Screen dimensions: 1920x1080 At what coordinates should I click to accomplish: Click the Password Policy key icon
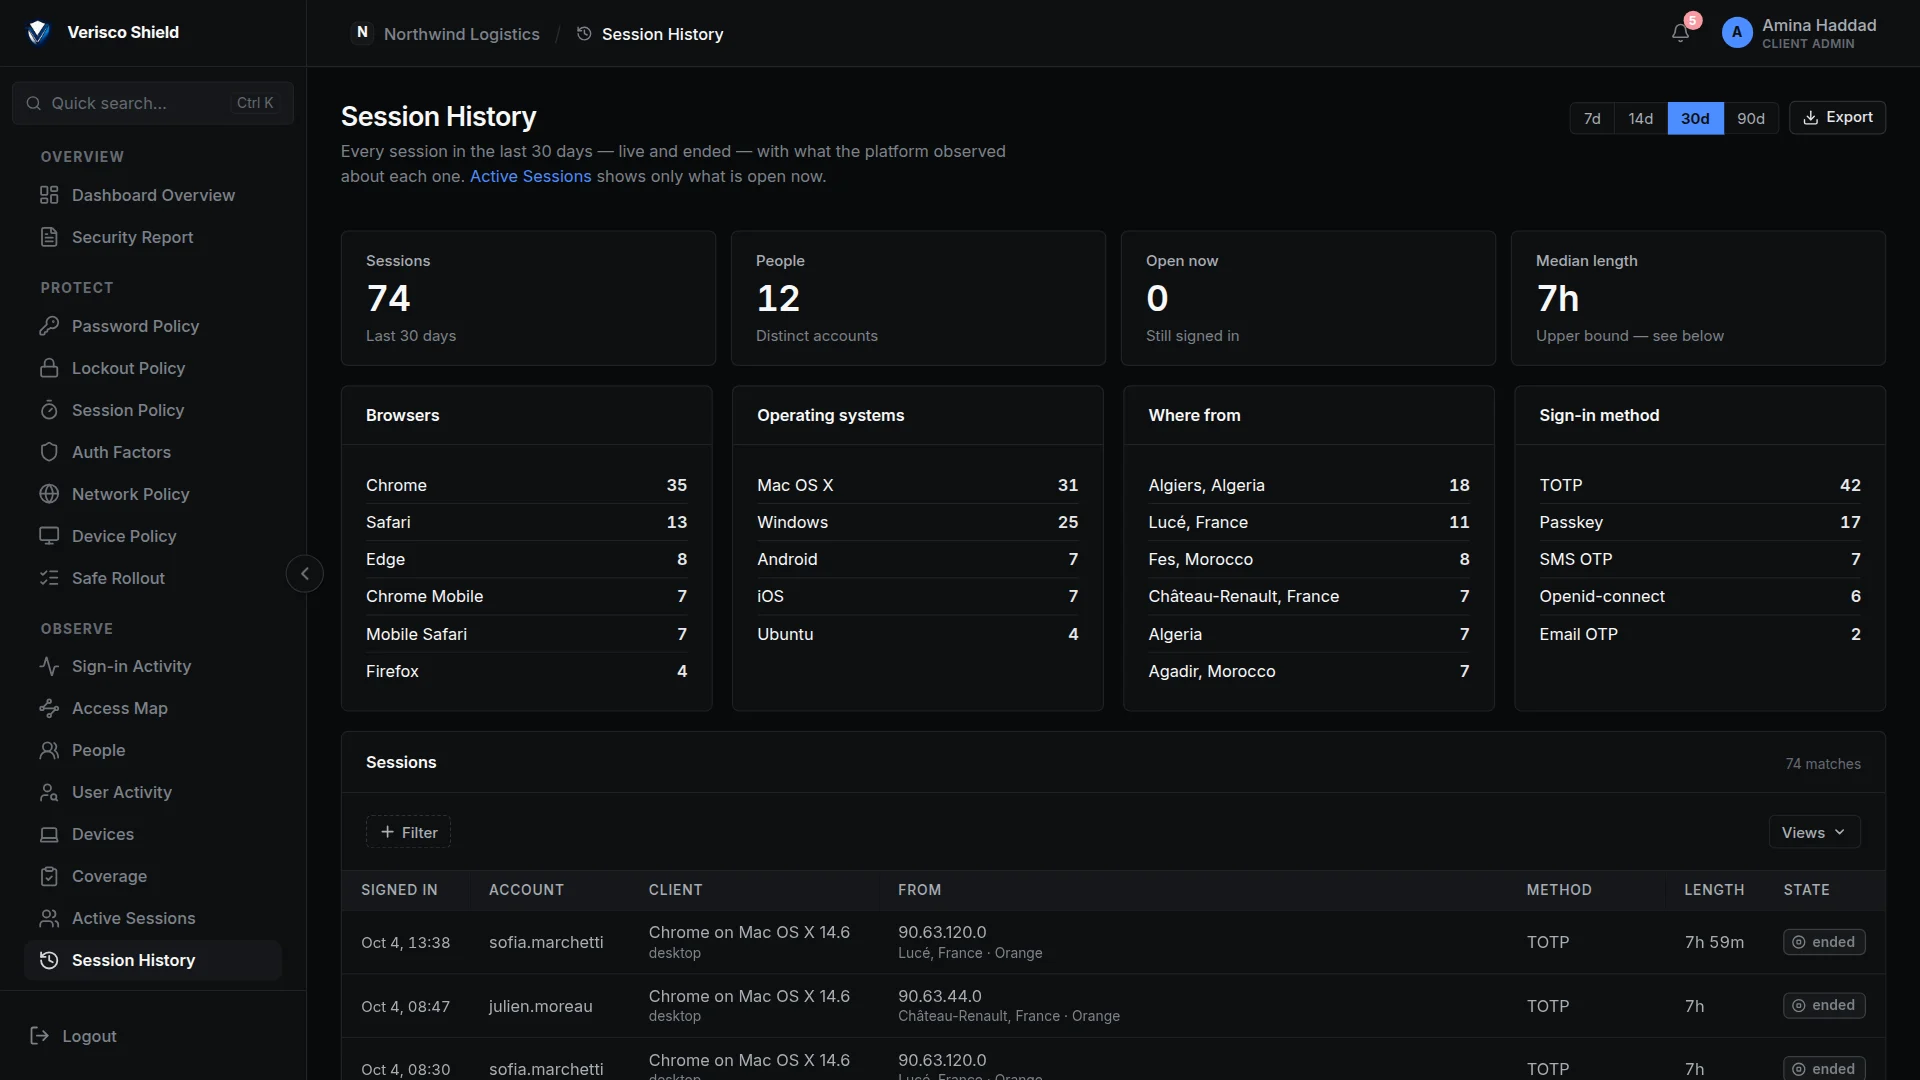click(49, 326)
